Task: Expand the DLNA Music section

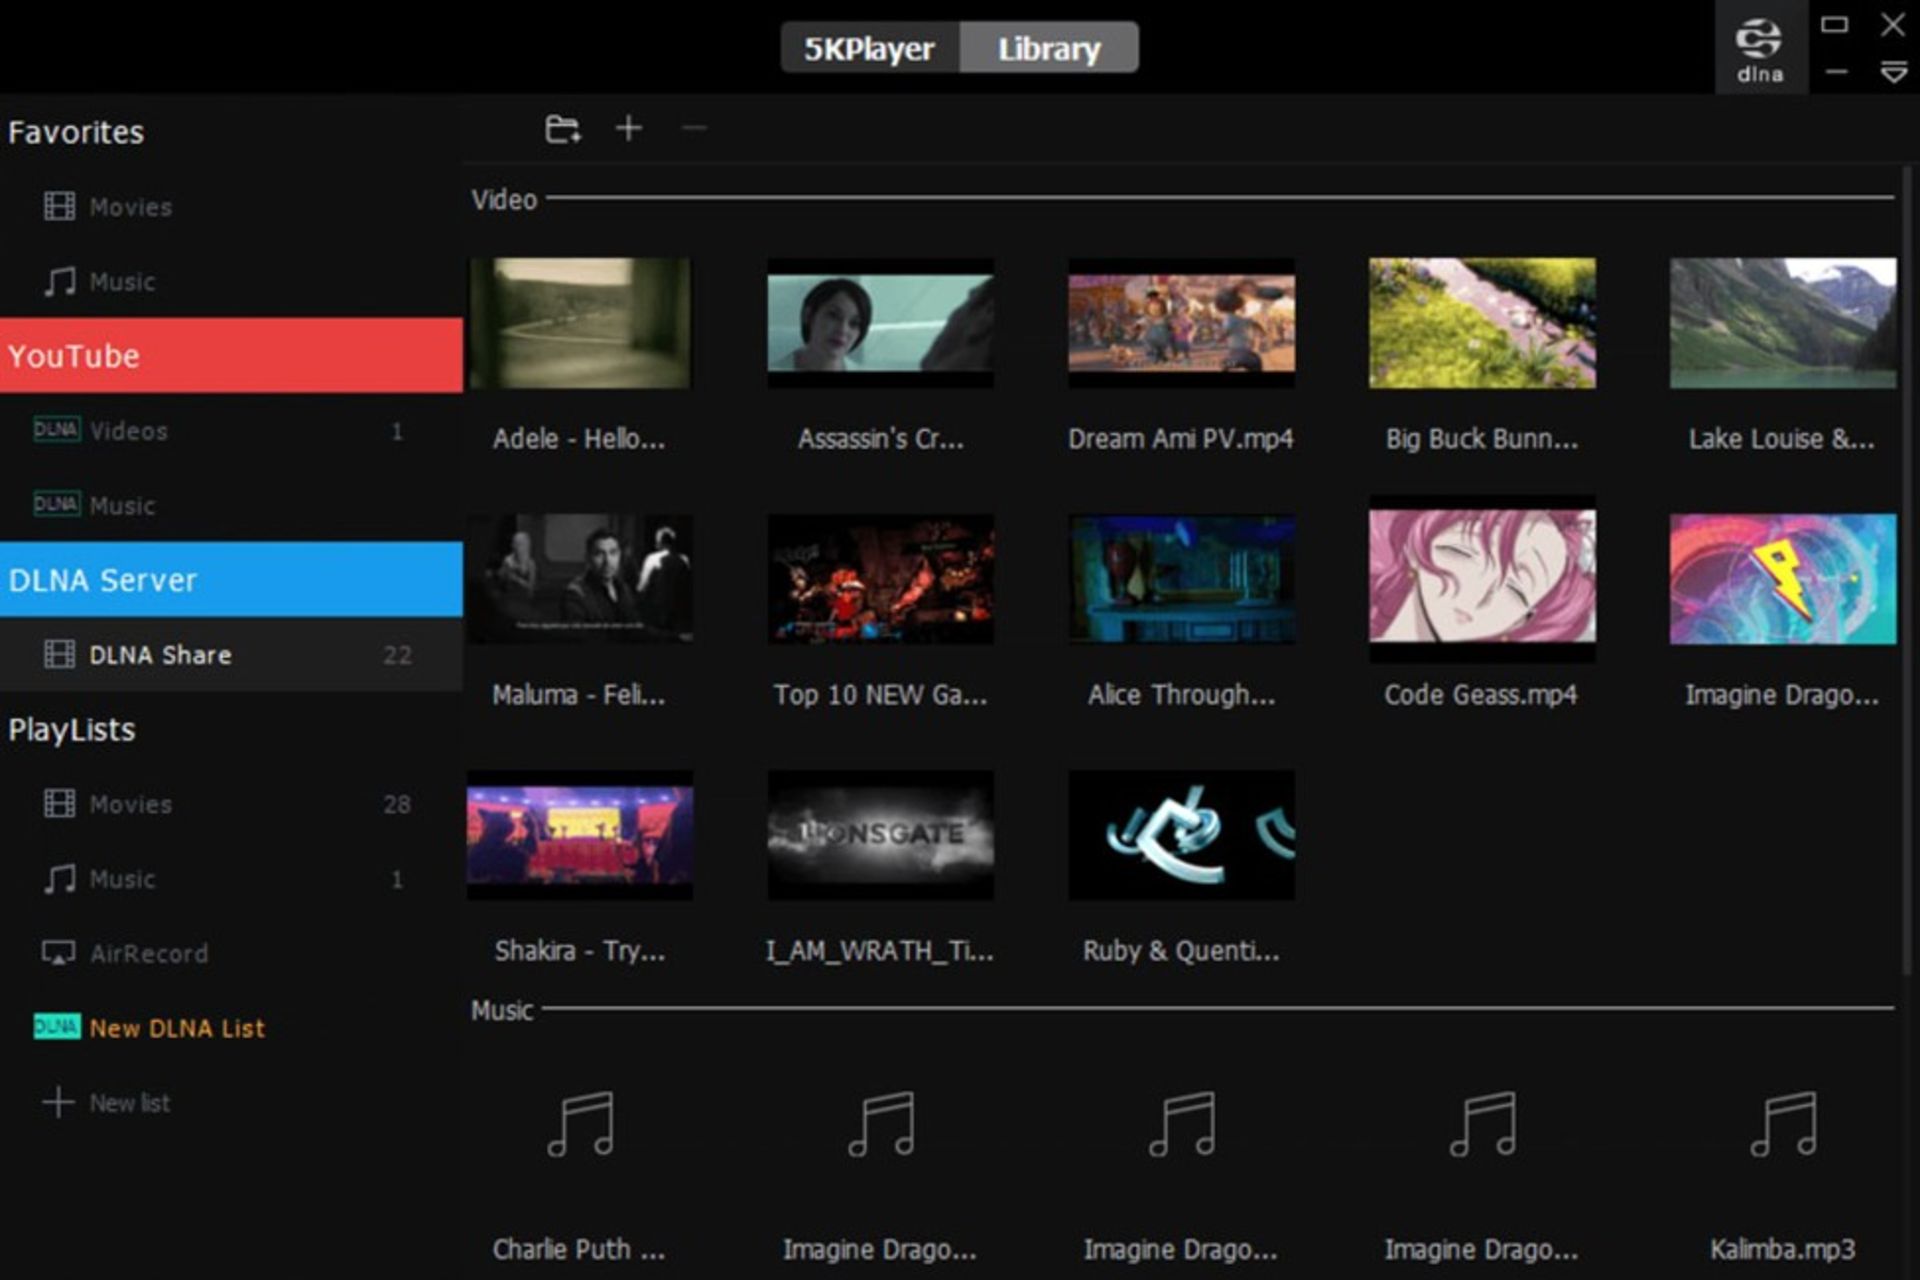Action: point(119,504)
